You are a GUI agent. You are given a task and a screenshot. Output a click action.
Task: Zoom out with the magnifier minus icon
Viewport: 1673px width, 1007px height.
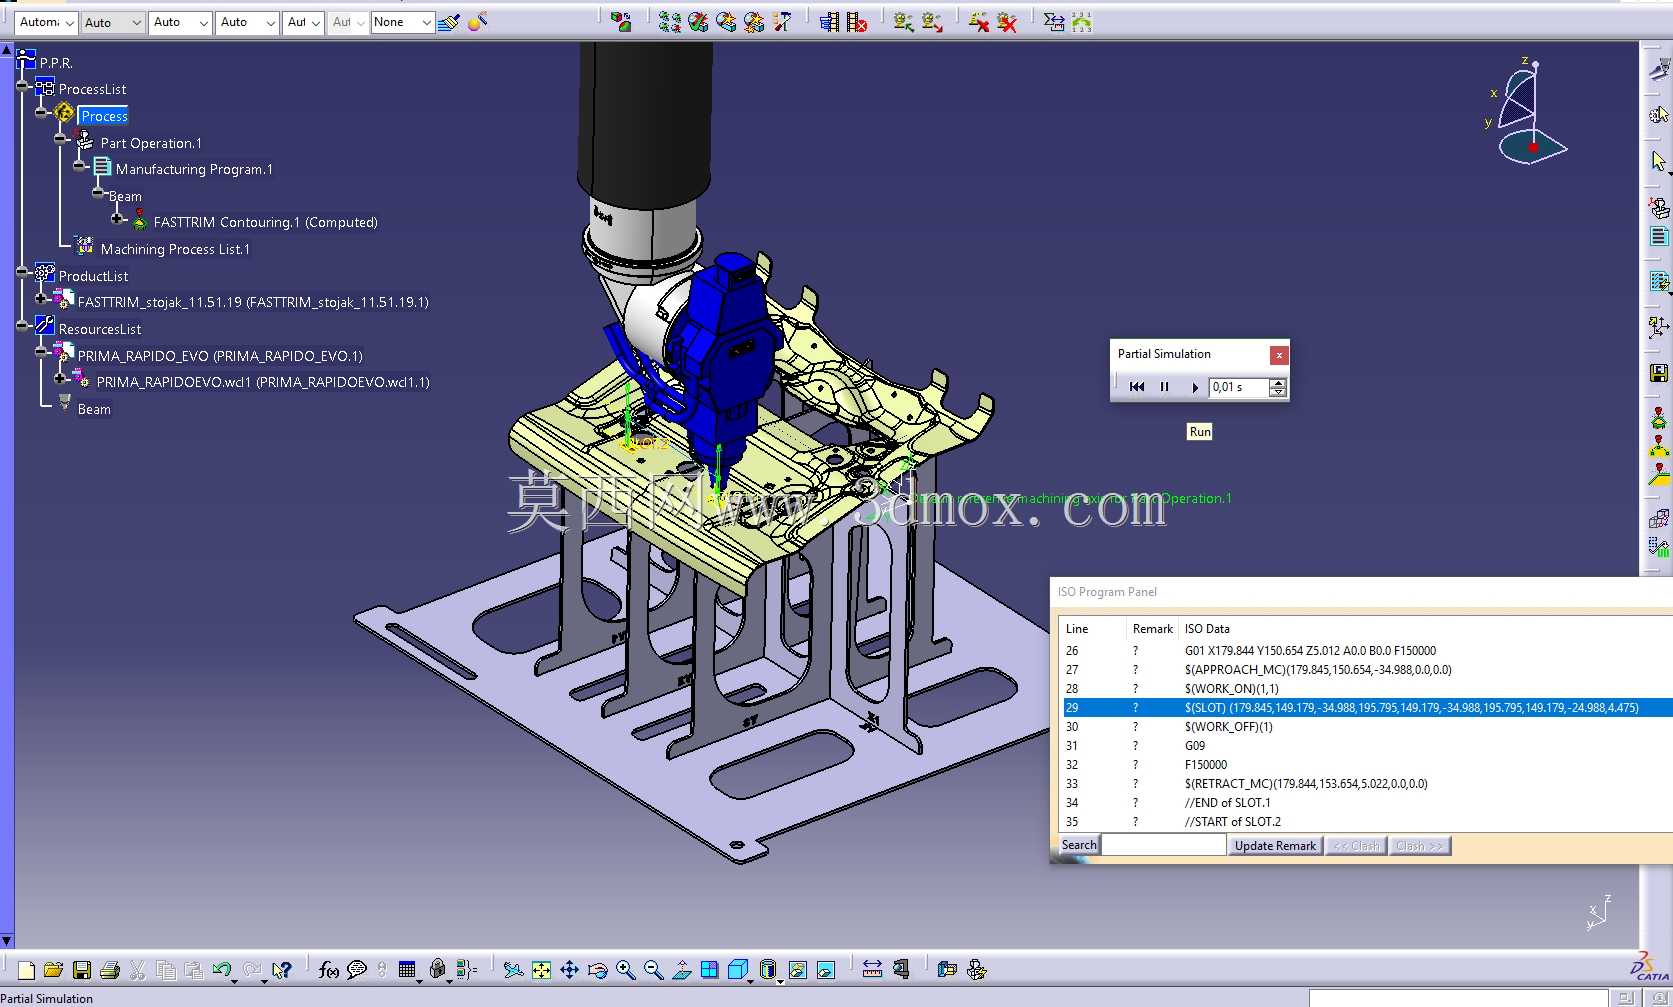653,969
